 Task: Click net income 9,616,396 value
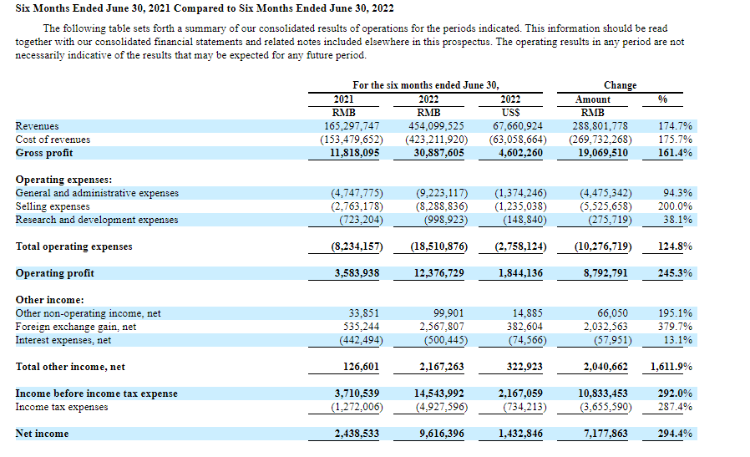(x=441, y=434)
